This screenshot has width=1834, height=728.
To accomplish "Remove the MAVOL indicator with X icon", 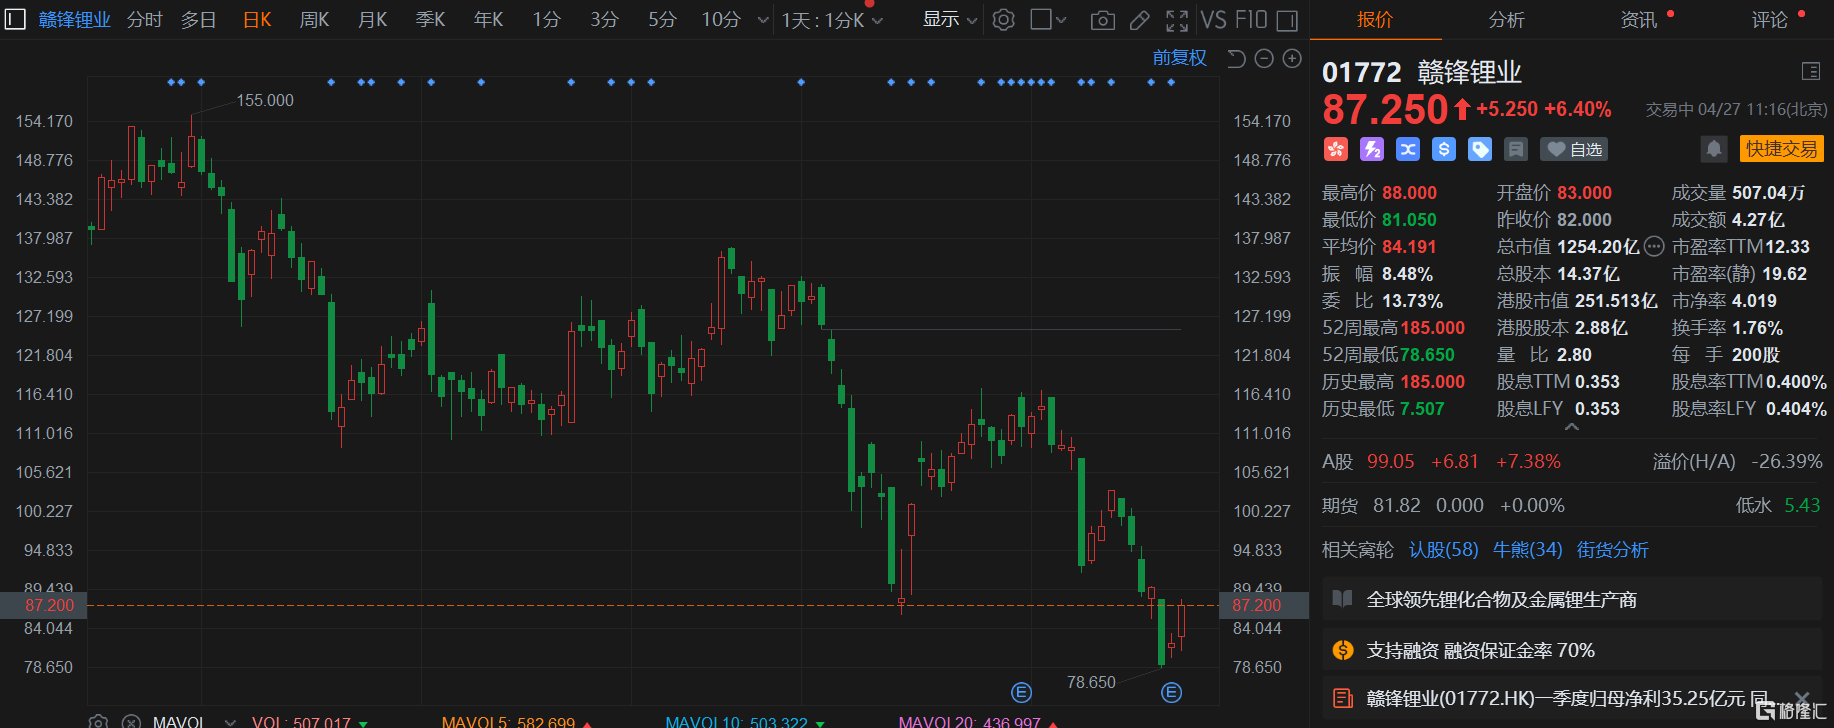I will tap(131, 721).
